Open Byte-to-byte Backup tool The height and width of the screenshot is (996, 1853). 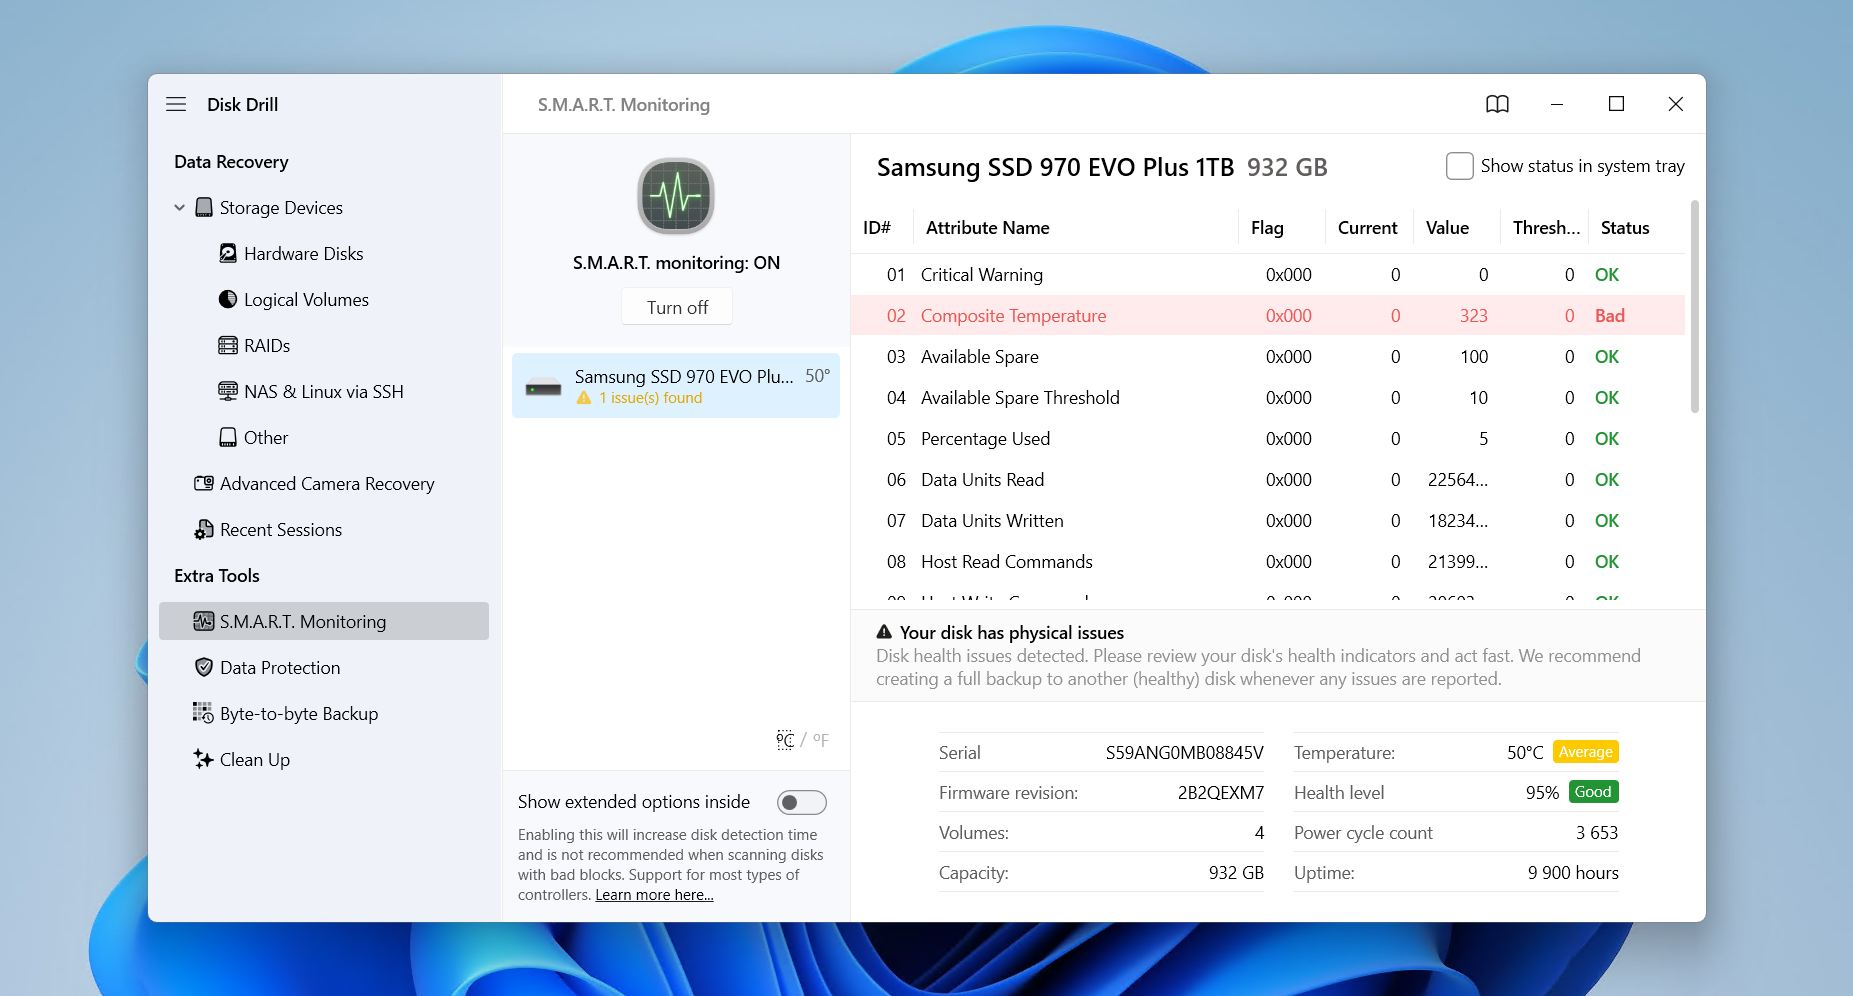298,714
